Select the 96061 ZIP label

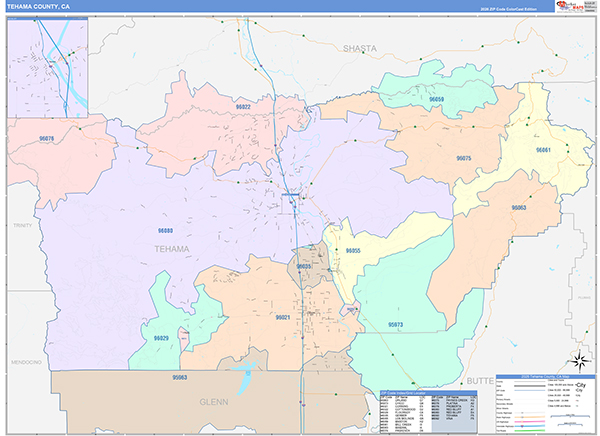[544, 149]
